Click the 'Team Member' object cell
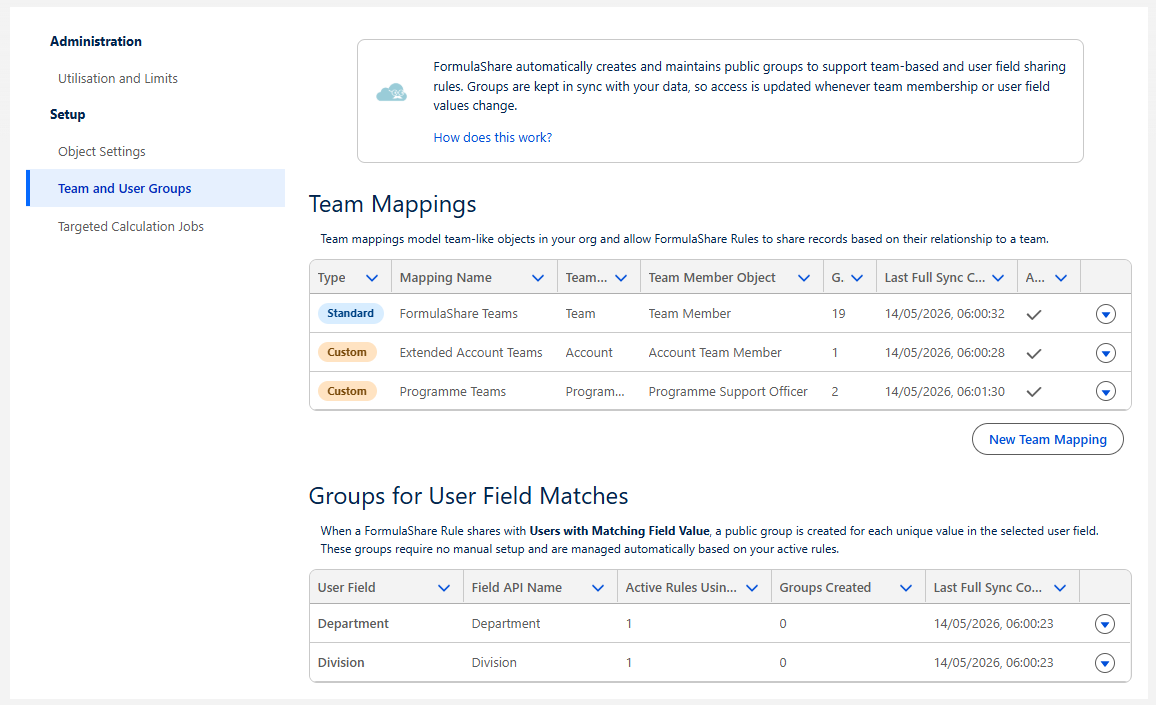The width and height of the screenshot is (1156, 705). point(689,313)
